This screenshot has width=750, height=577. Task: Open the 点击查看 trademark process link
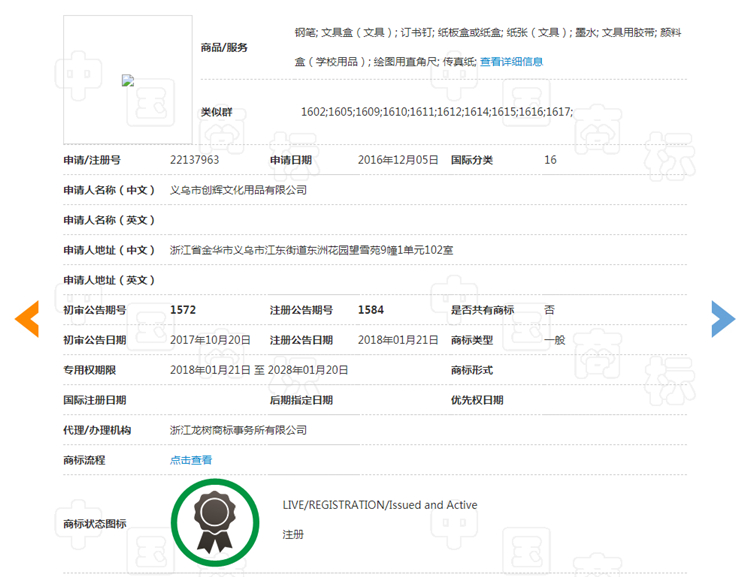[x=191, y=460]
